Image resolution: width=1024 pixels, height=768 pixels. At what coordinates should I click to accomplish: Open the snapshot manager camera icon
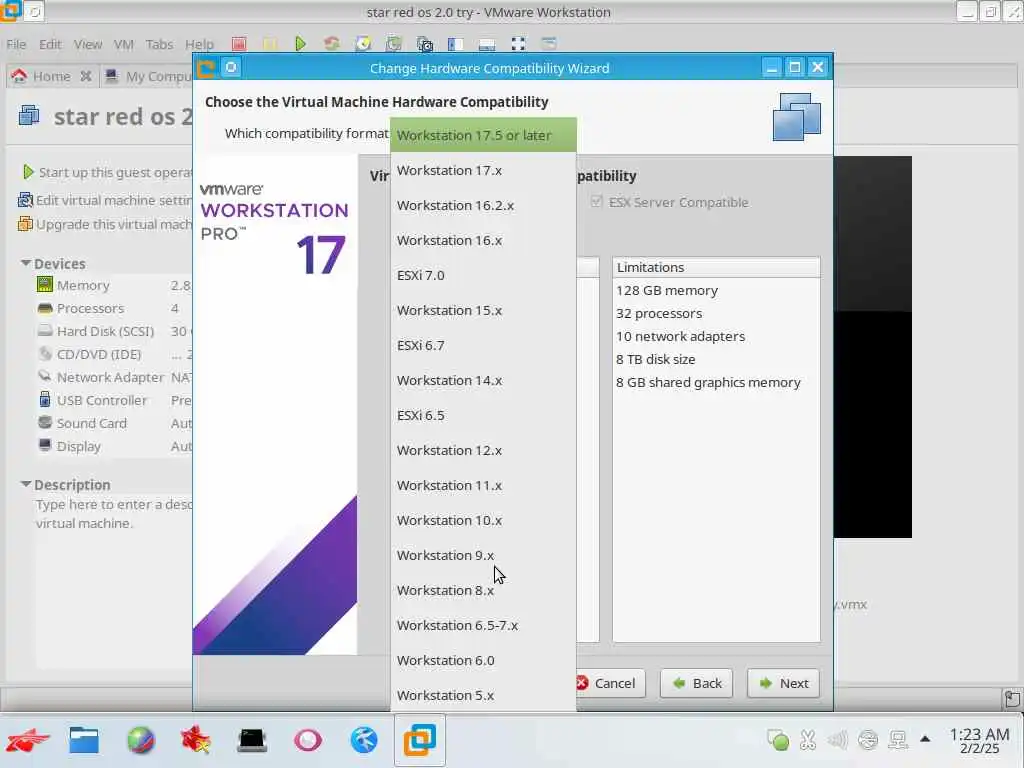[x=424, y=44]
